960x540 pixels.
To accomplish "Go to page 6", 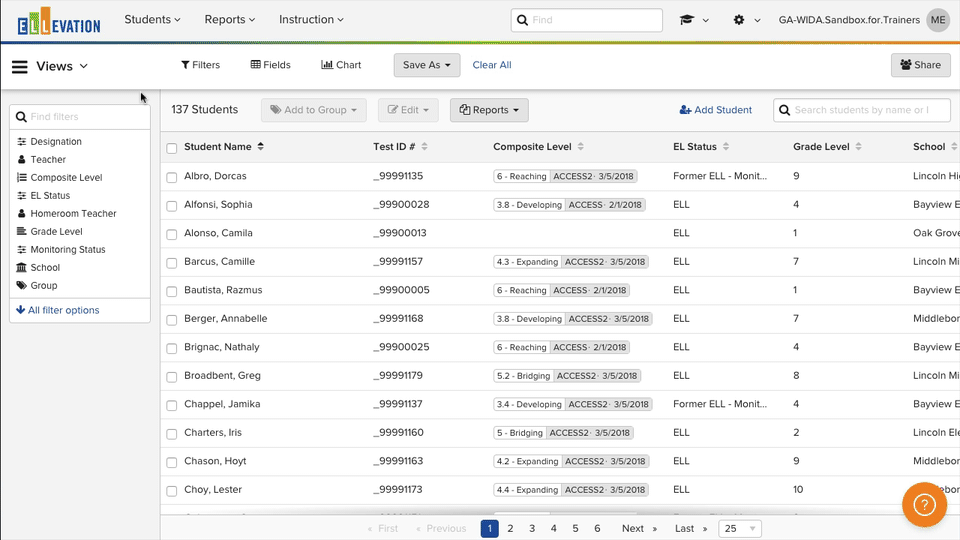I will click(597, 528).
